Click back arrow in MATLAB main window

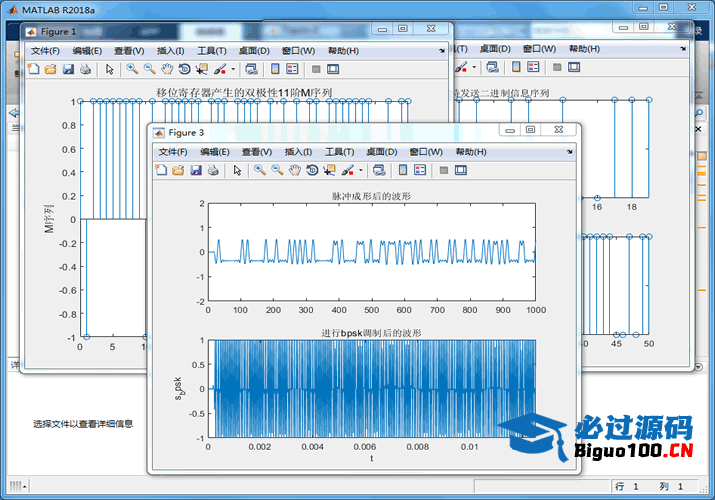14,113
